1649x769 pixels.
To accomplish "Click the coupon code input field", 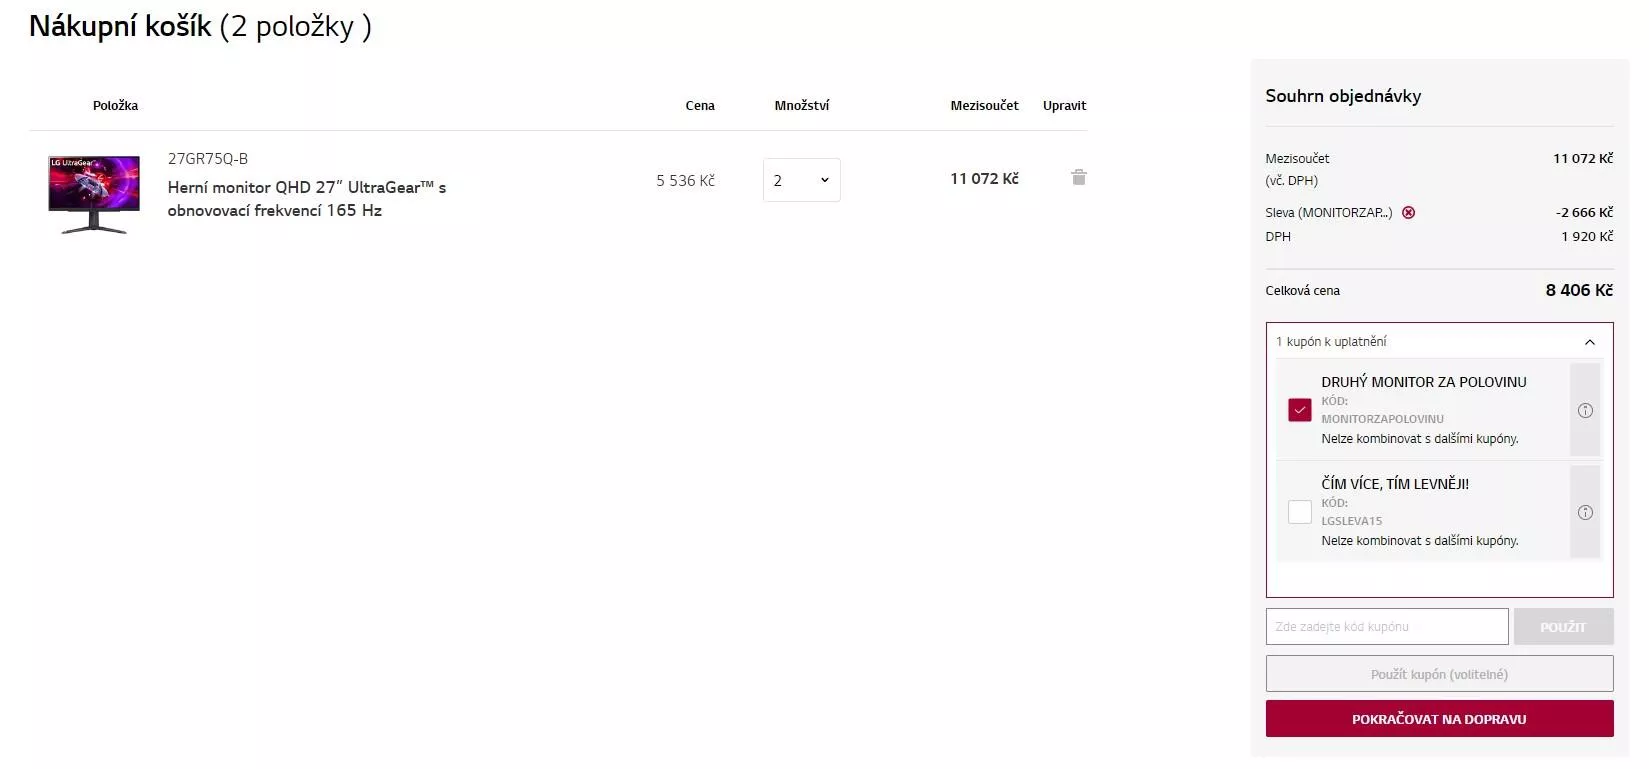I will click(x=1386, y=627).
